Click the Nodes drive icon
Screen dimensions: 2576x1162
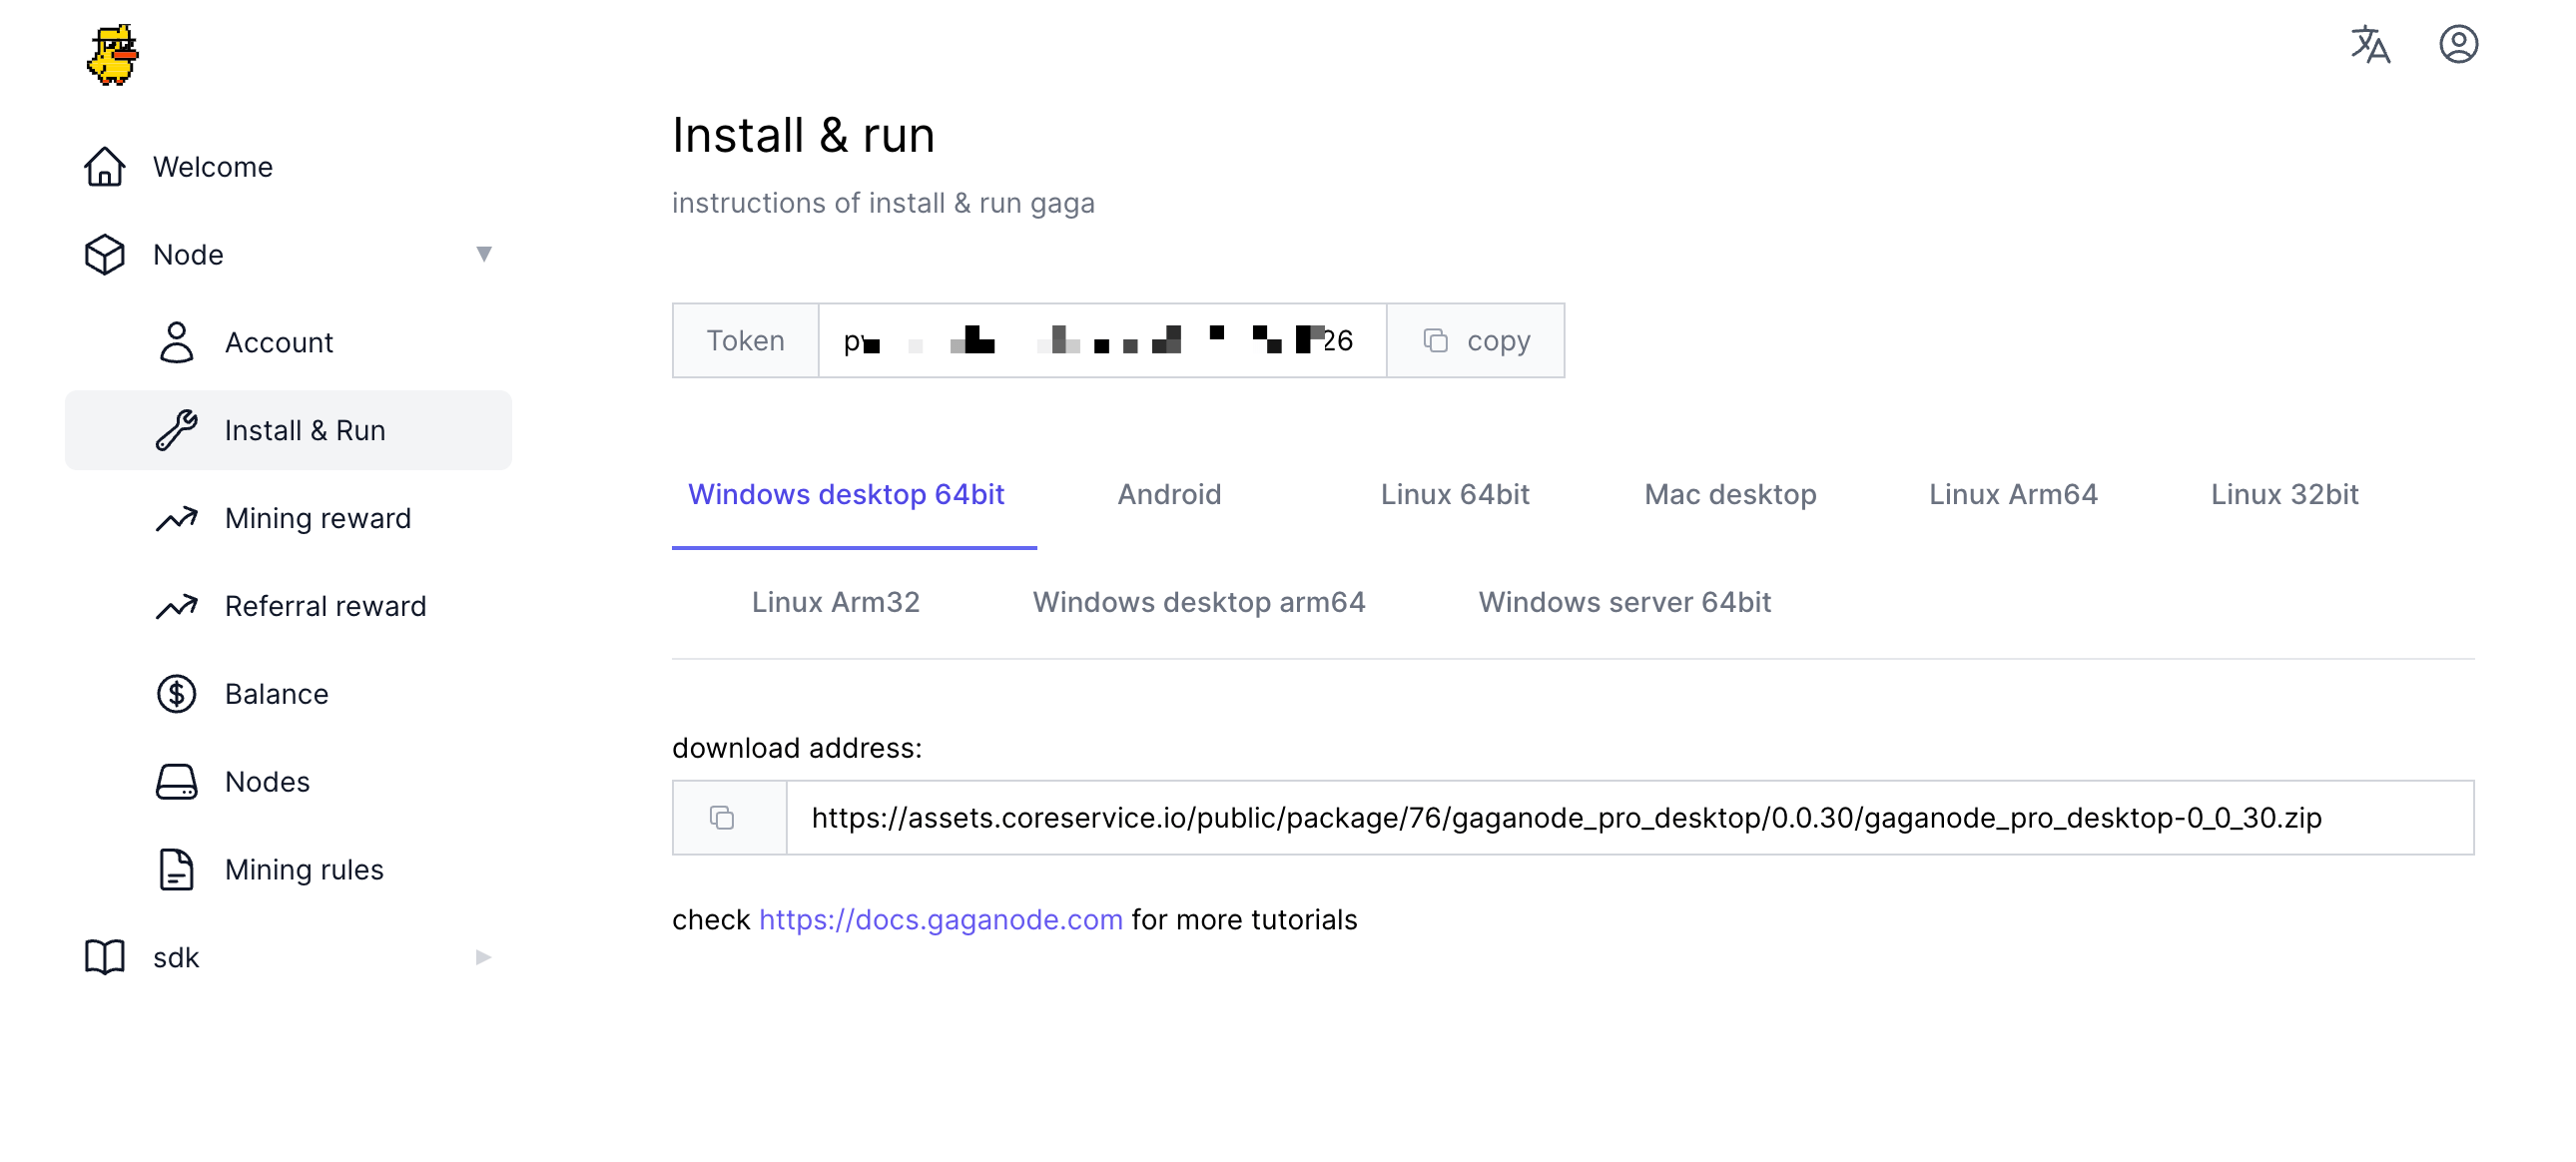(176, 782)
